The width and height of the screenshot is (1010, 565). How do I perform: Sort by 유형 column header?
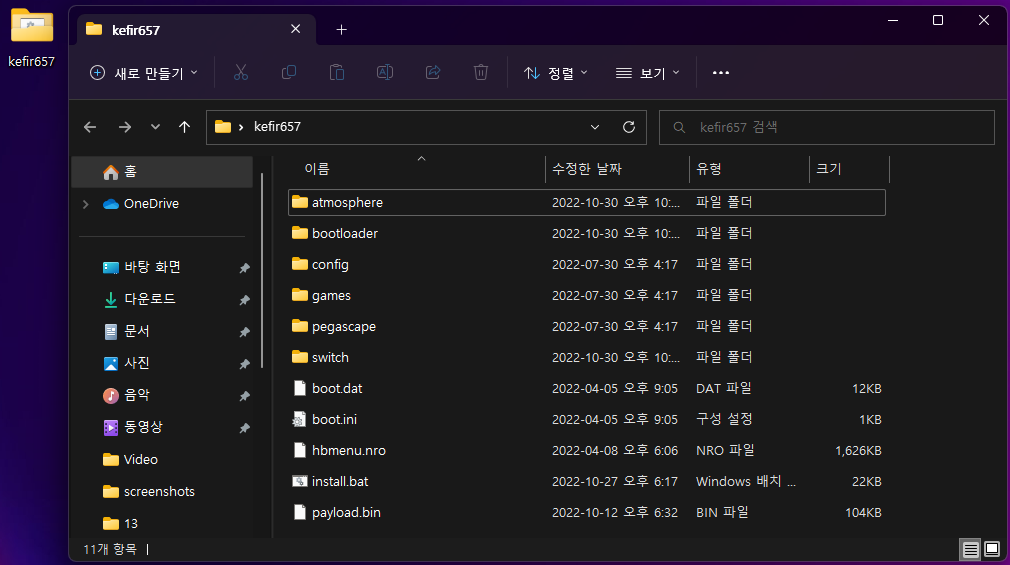click(749, 169)
